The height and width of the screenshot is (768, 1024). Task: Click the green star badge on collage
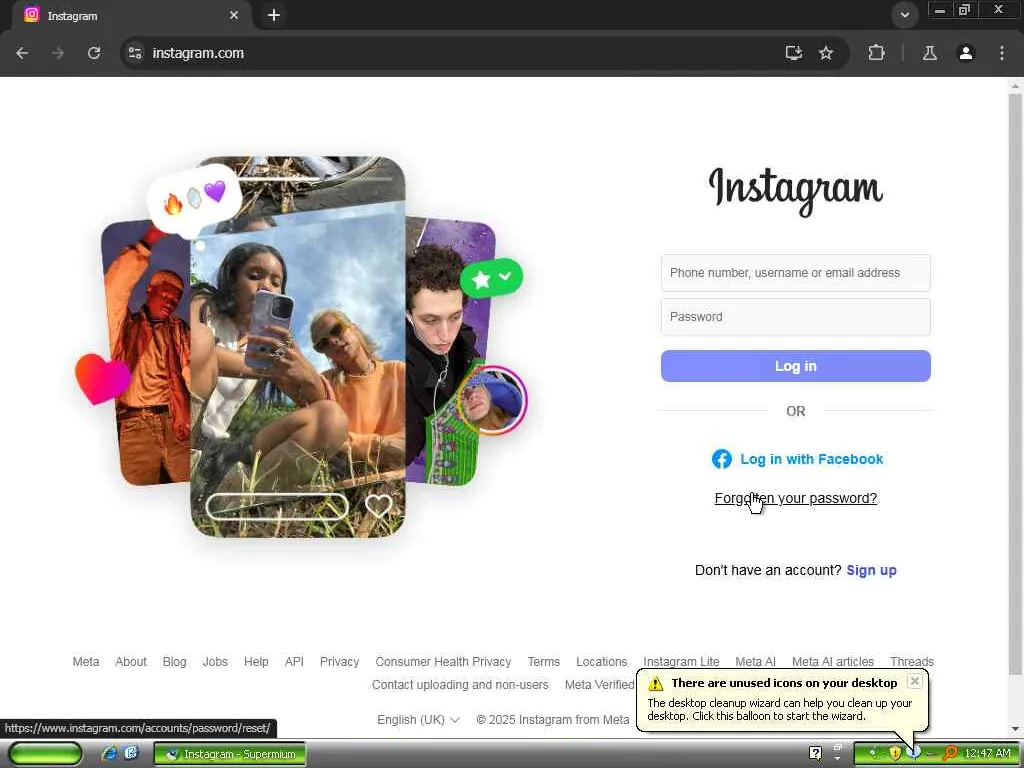click(x=492, y=279)
